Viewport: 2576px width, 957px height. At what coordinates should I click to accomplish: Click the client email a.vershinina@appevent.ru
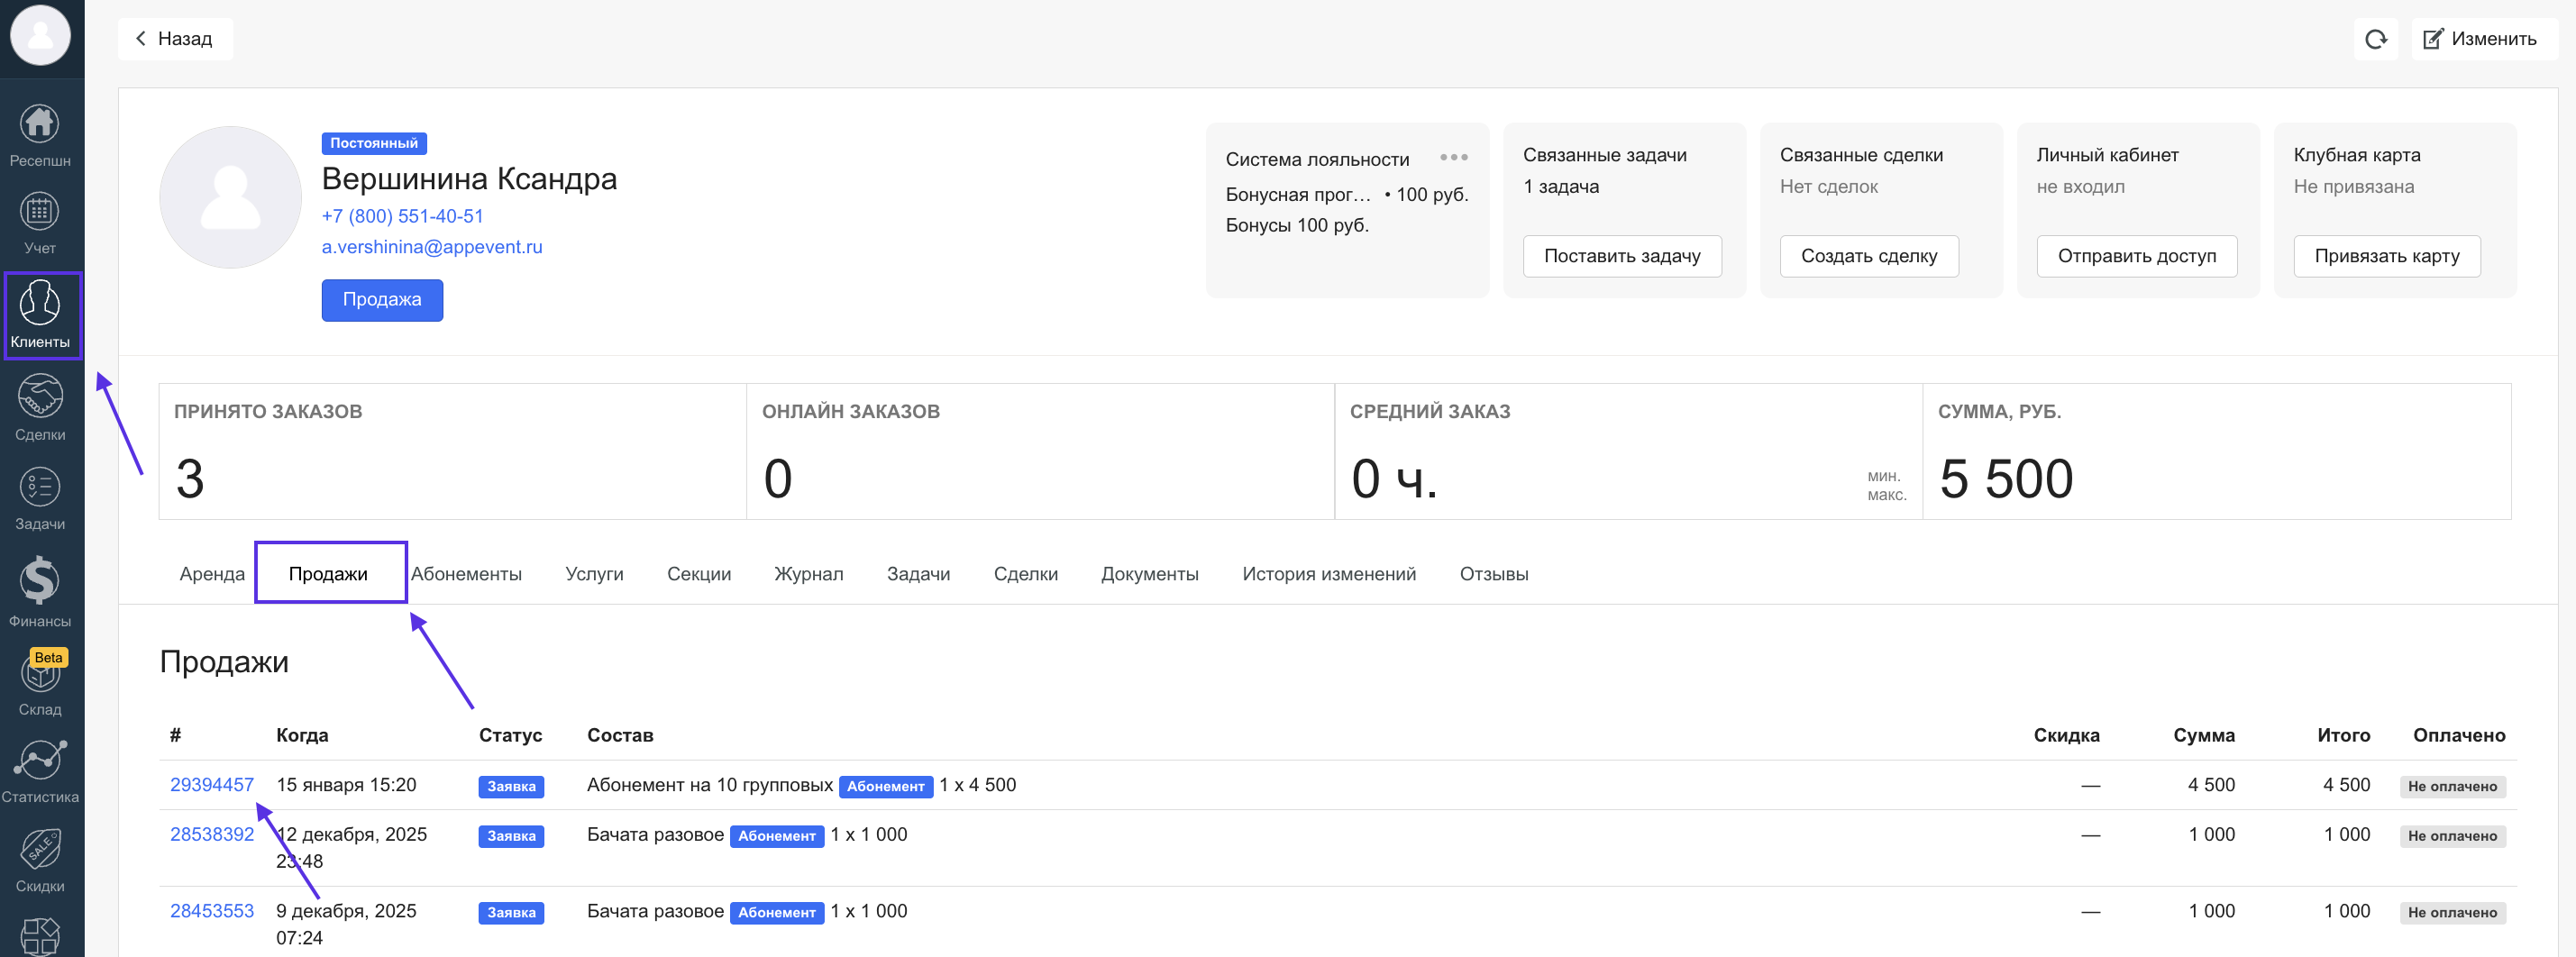(x=431, y=247)
